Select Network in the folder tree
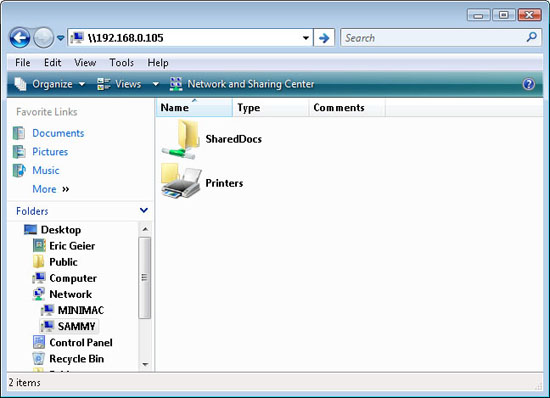550x398 pixels. (x=71, y=295)
